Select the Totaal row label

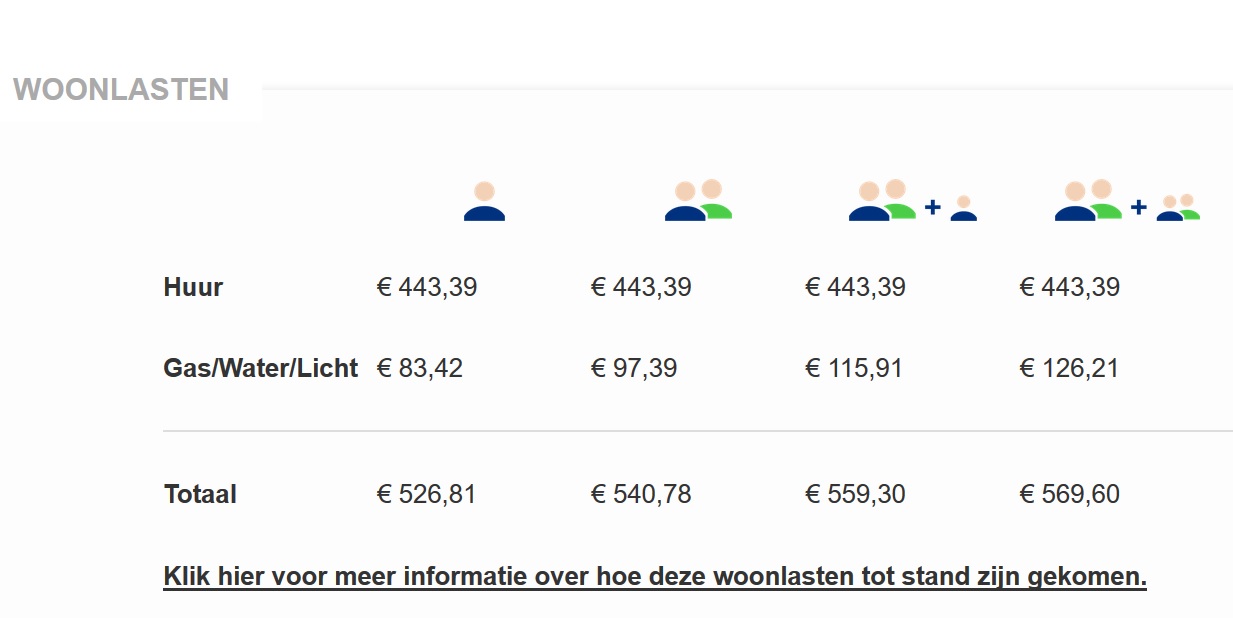pyautogui.click(x=200, y=494)
